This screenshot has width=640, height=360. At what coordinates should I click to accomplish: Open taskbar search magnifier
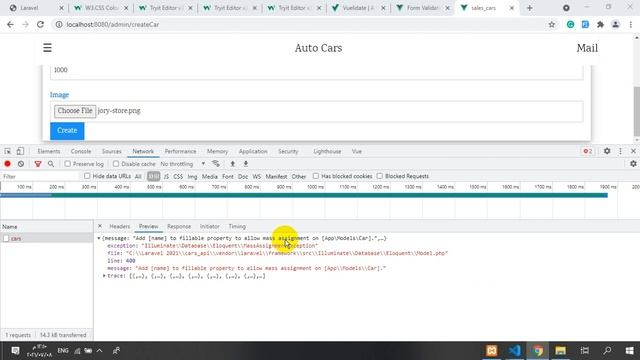(607, 351)
